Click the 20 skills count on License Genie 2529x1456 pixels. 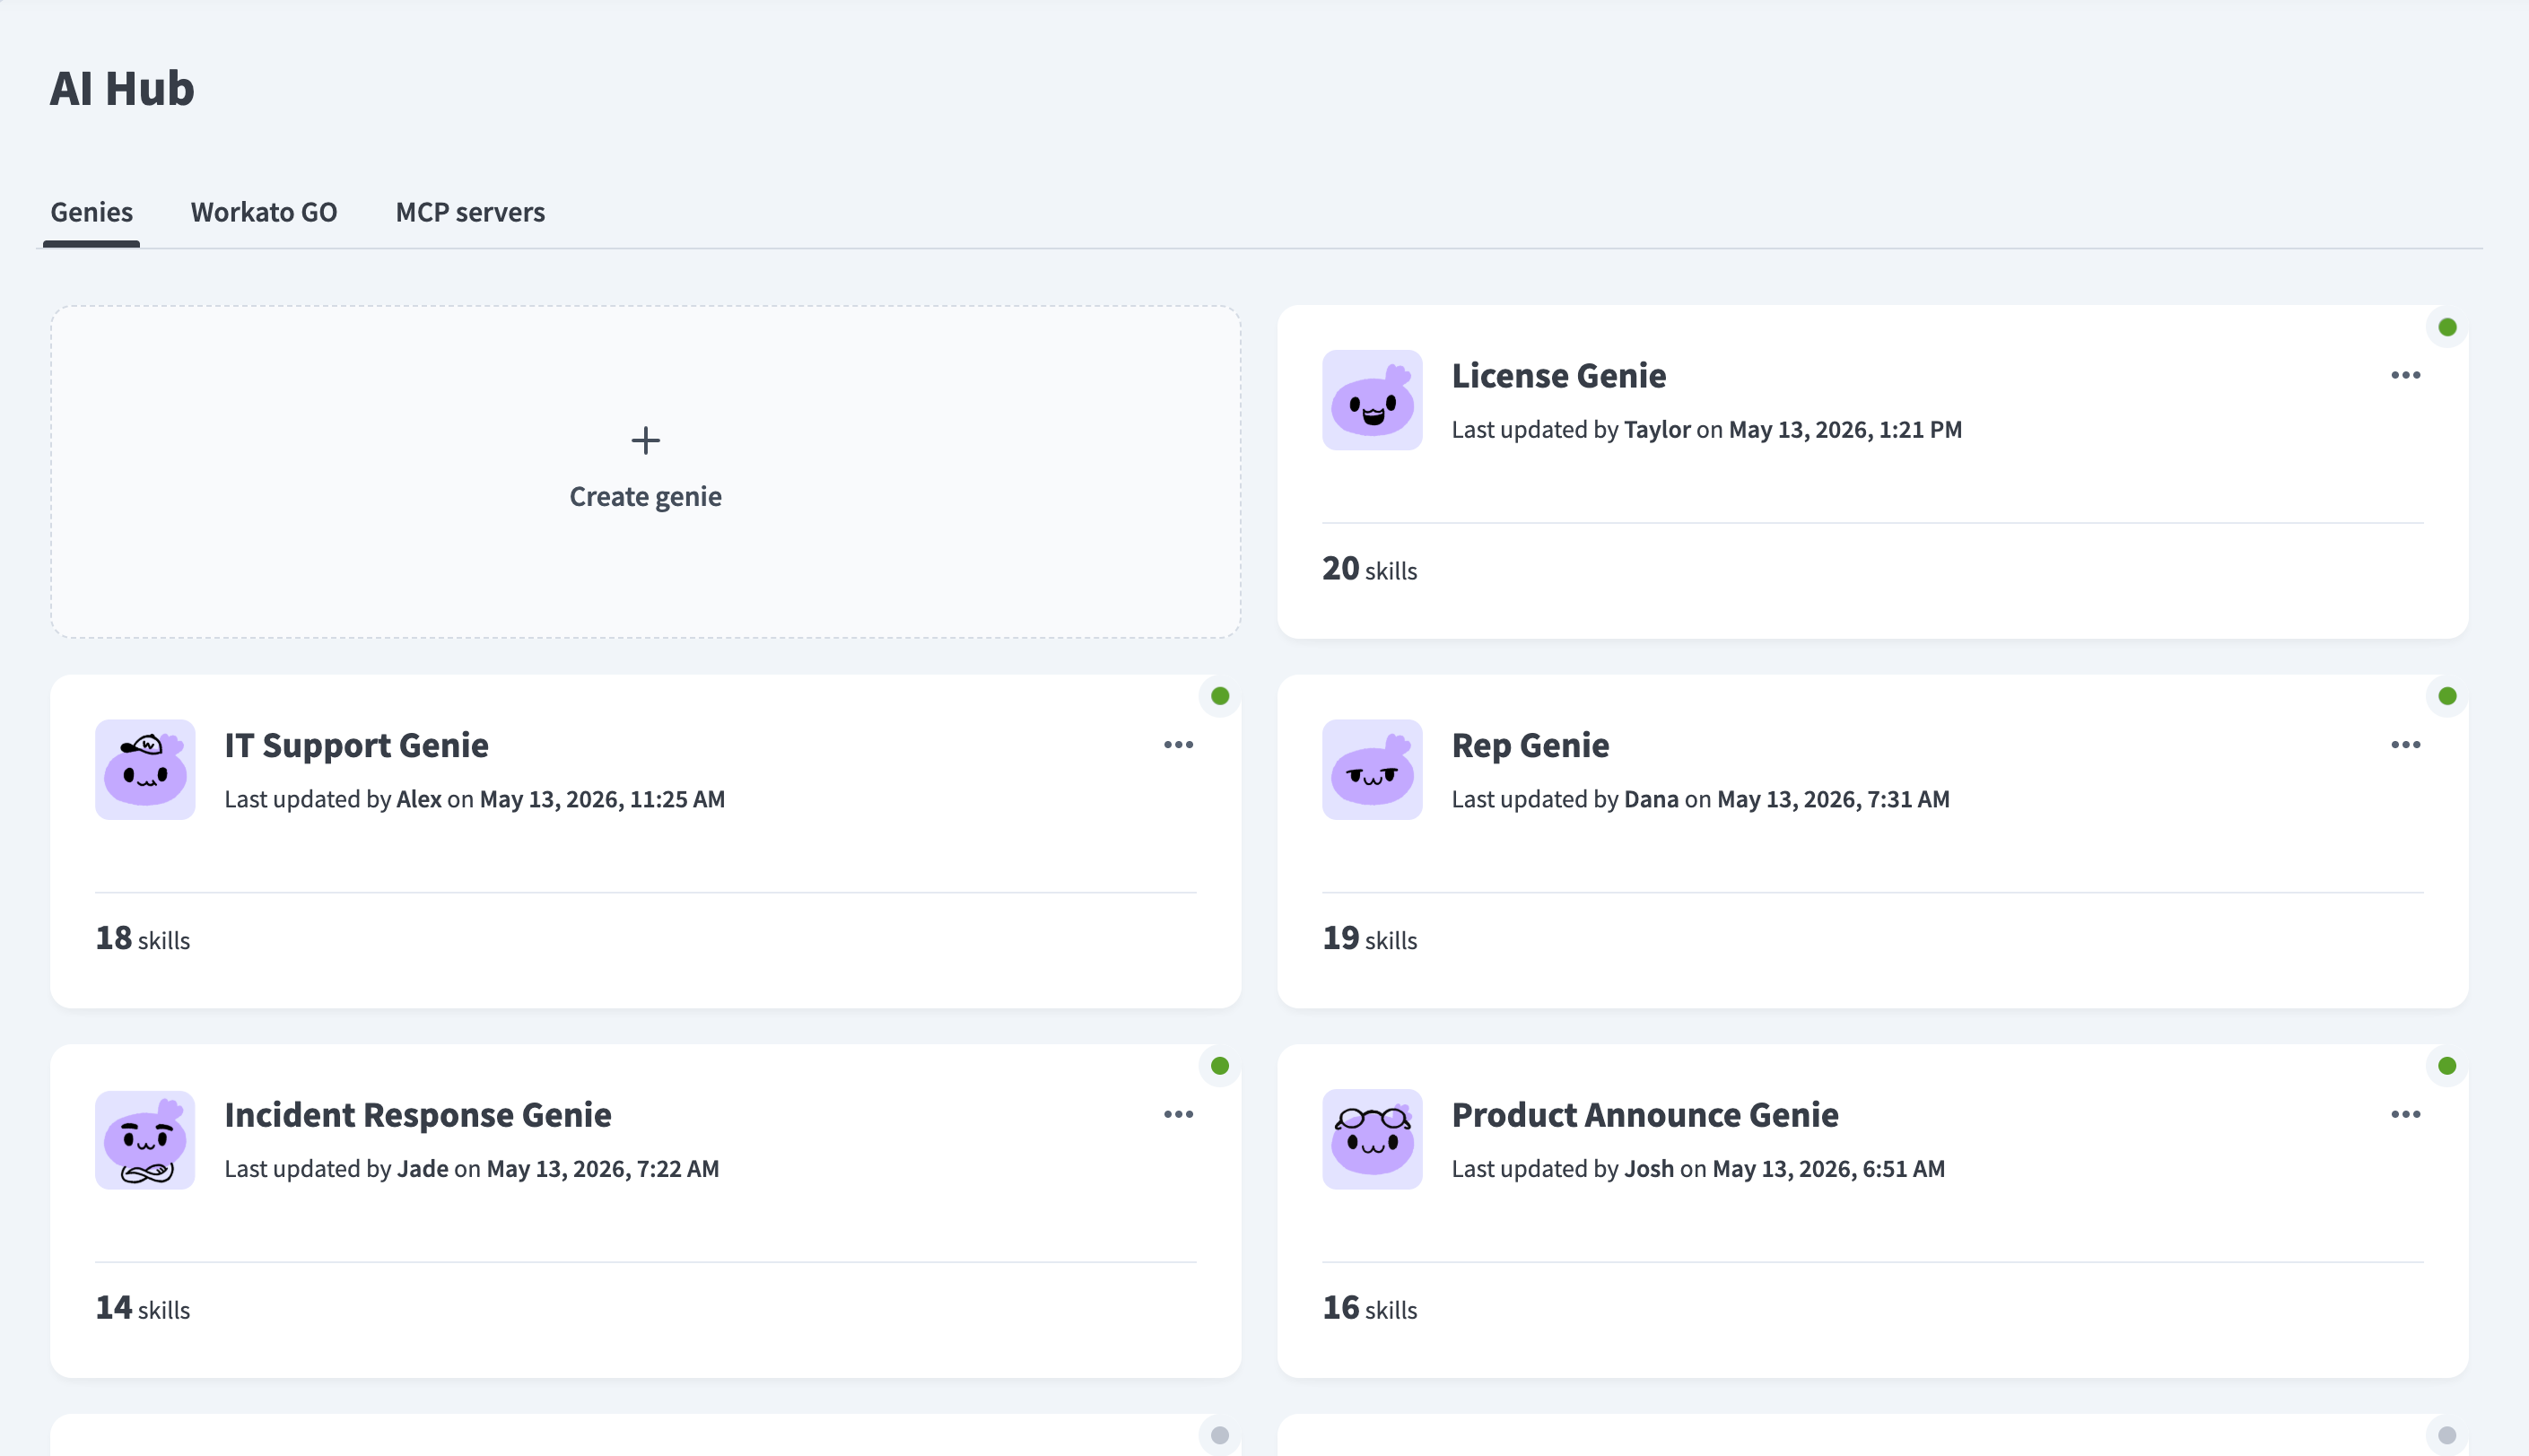(x=1369, y=569)
